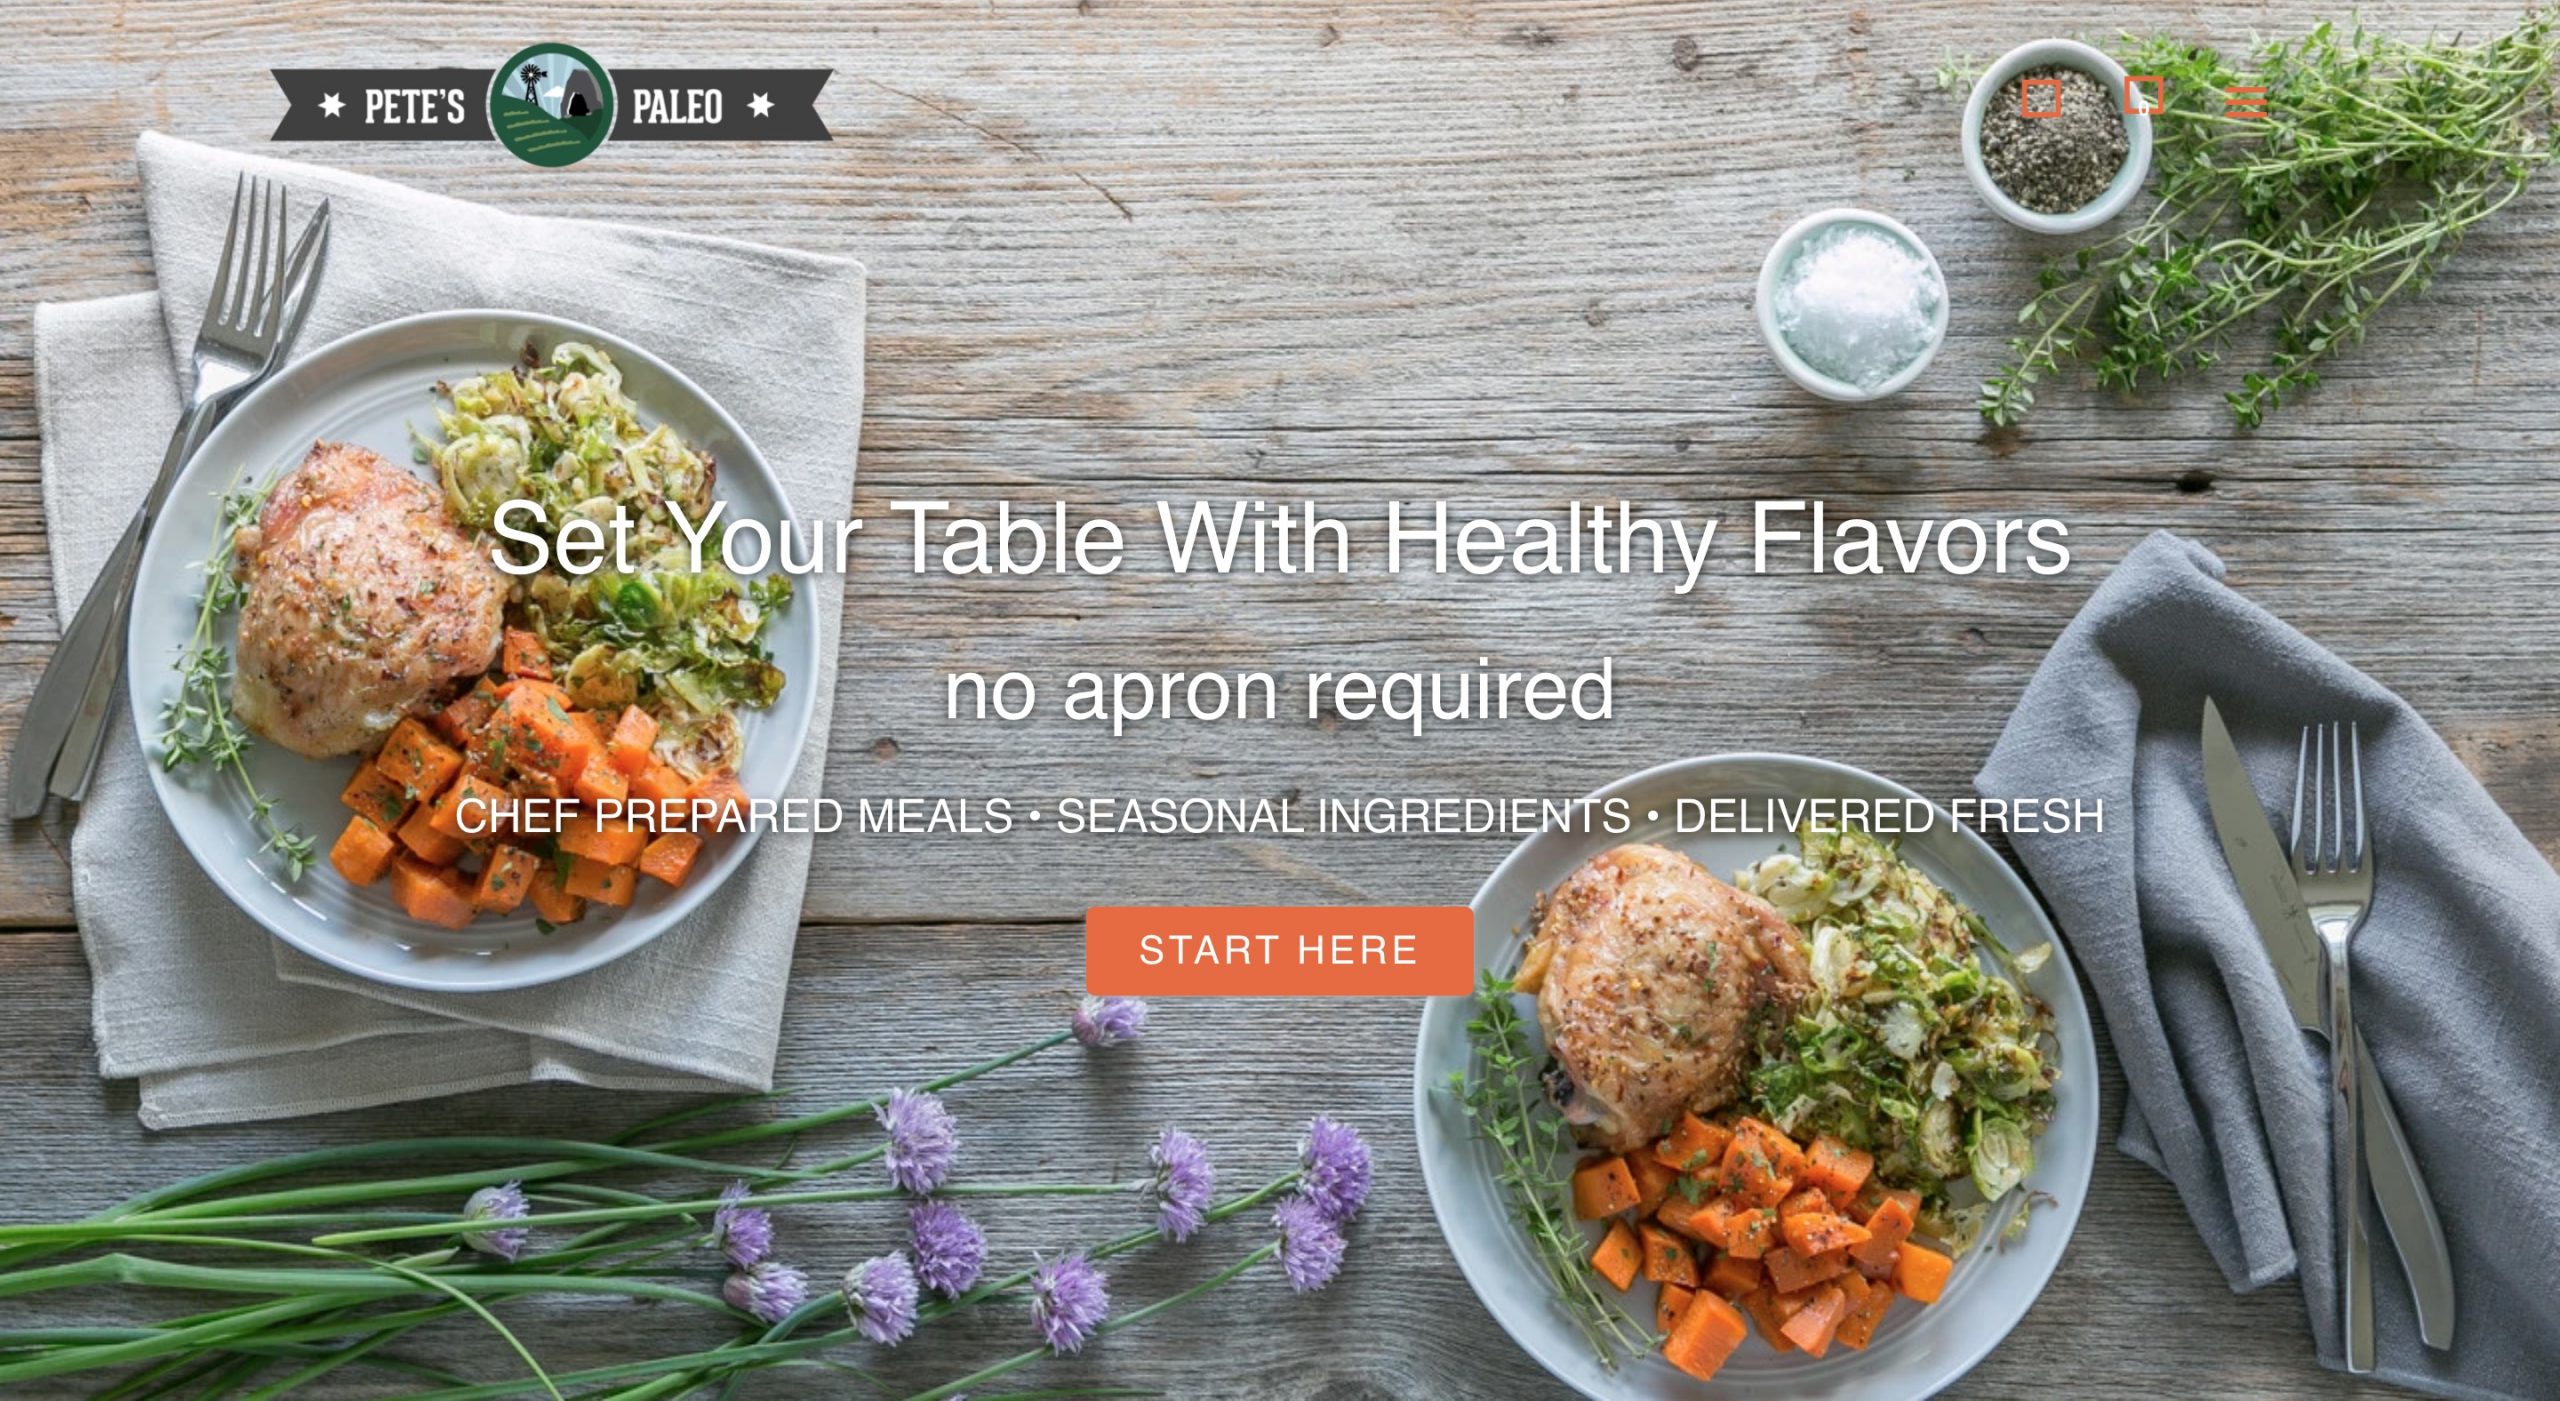Click the left star in the logo ribbon
This screenshot has width=2560, height=1401.
tap(333, 104)
